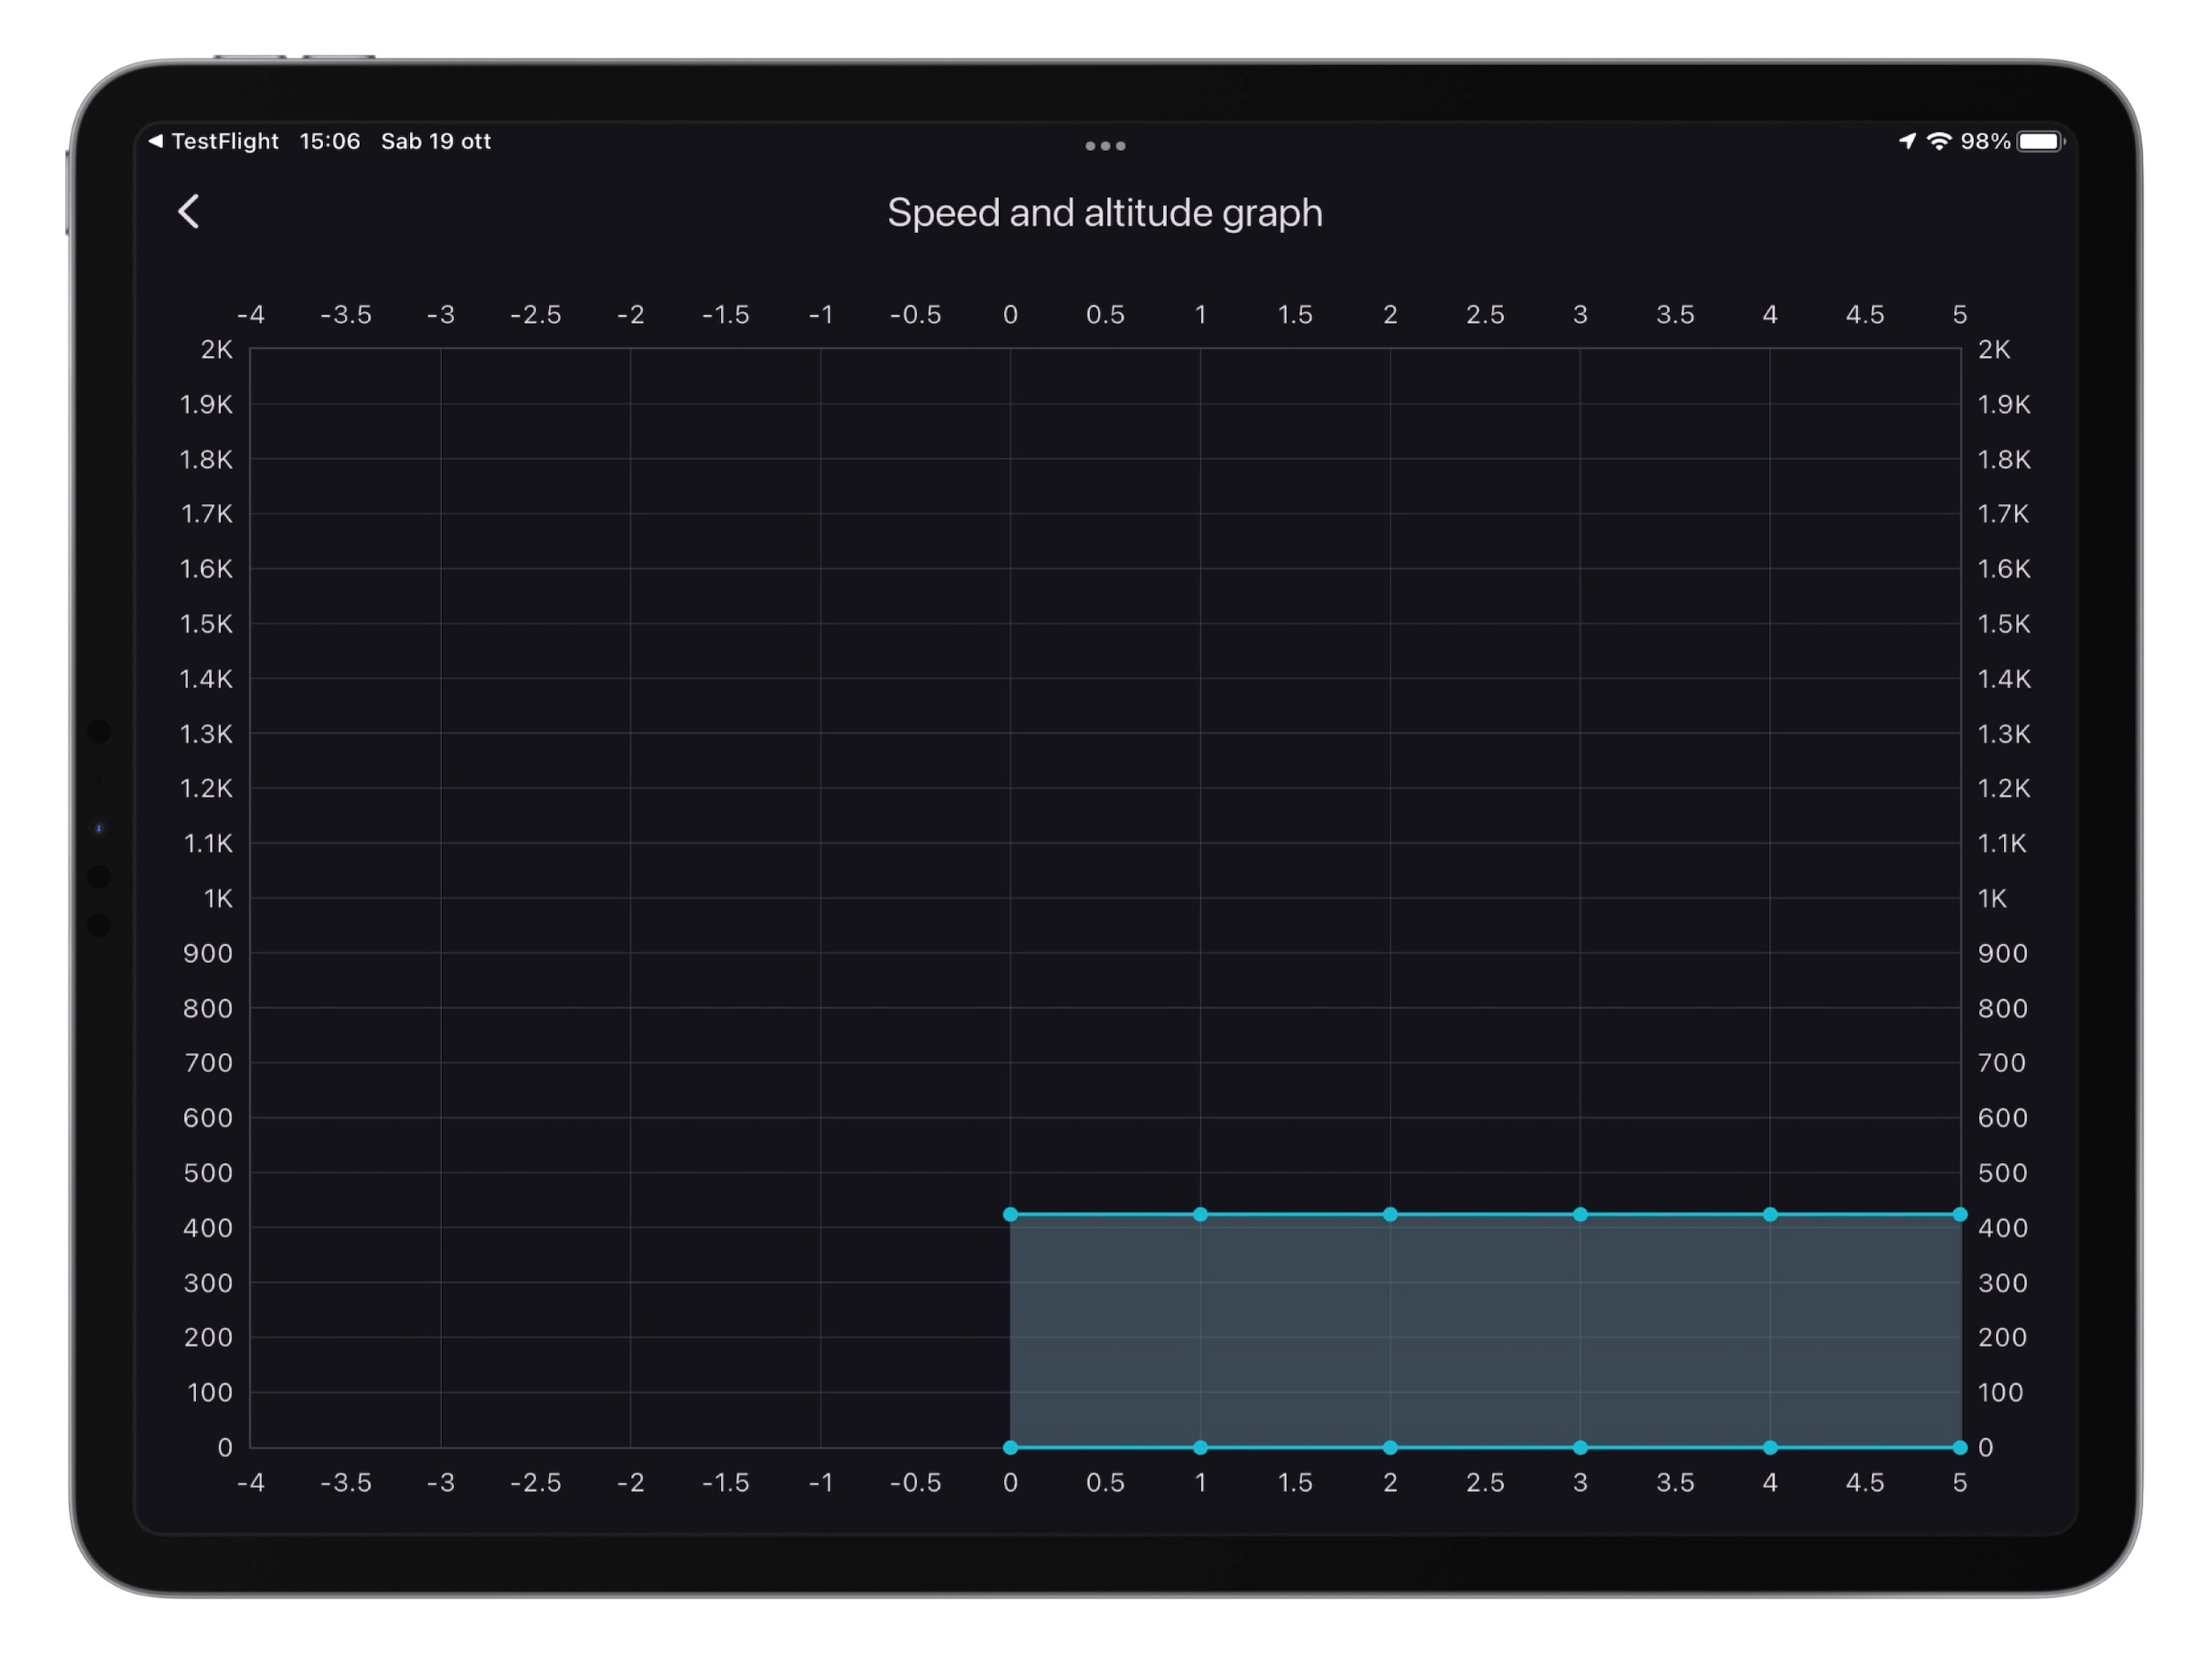2212x1659 pixels.
Task: Tap the bottom axis label '-4'
Action: click(251, 1482)
